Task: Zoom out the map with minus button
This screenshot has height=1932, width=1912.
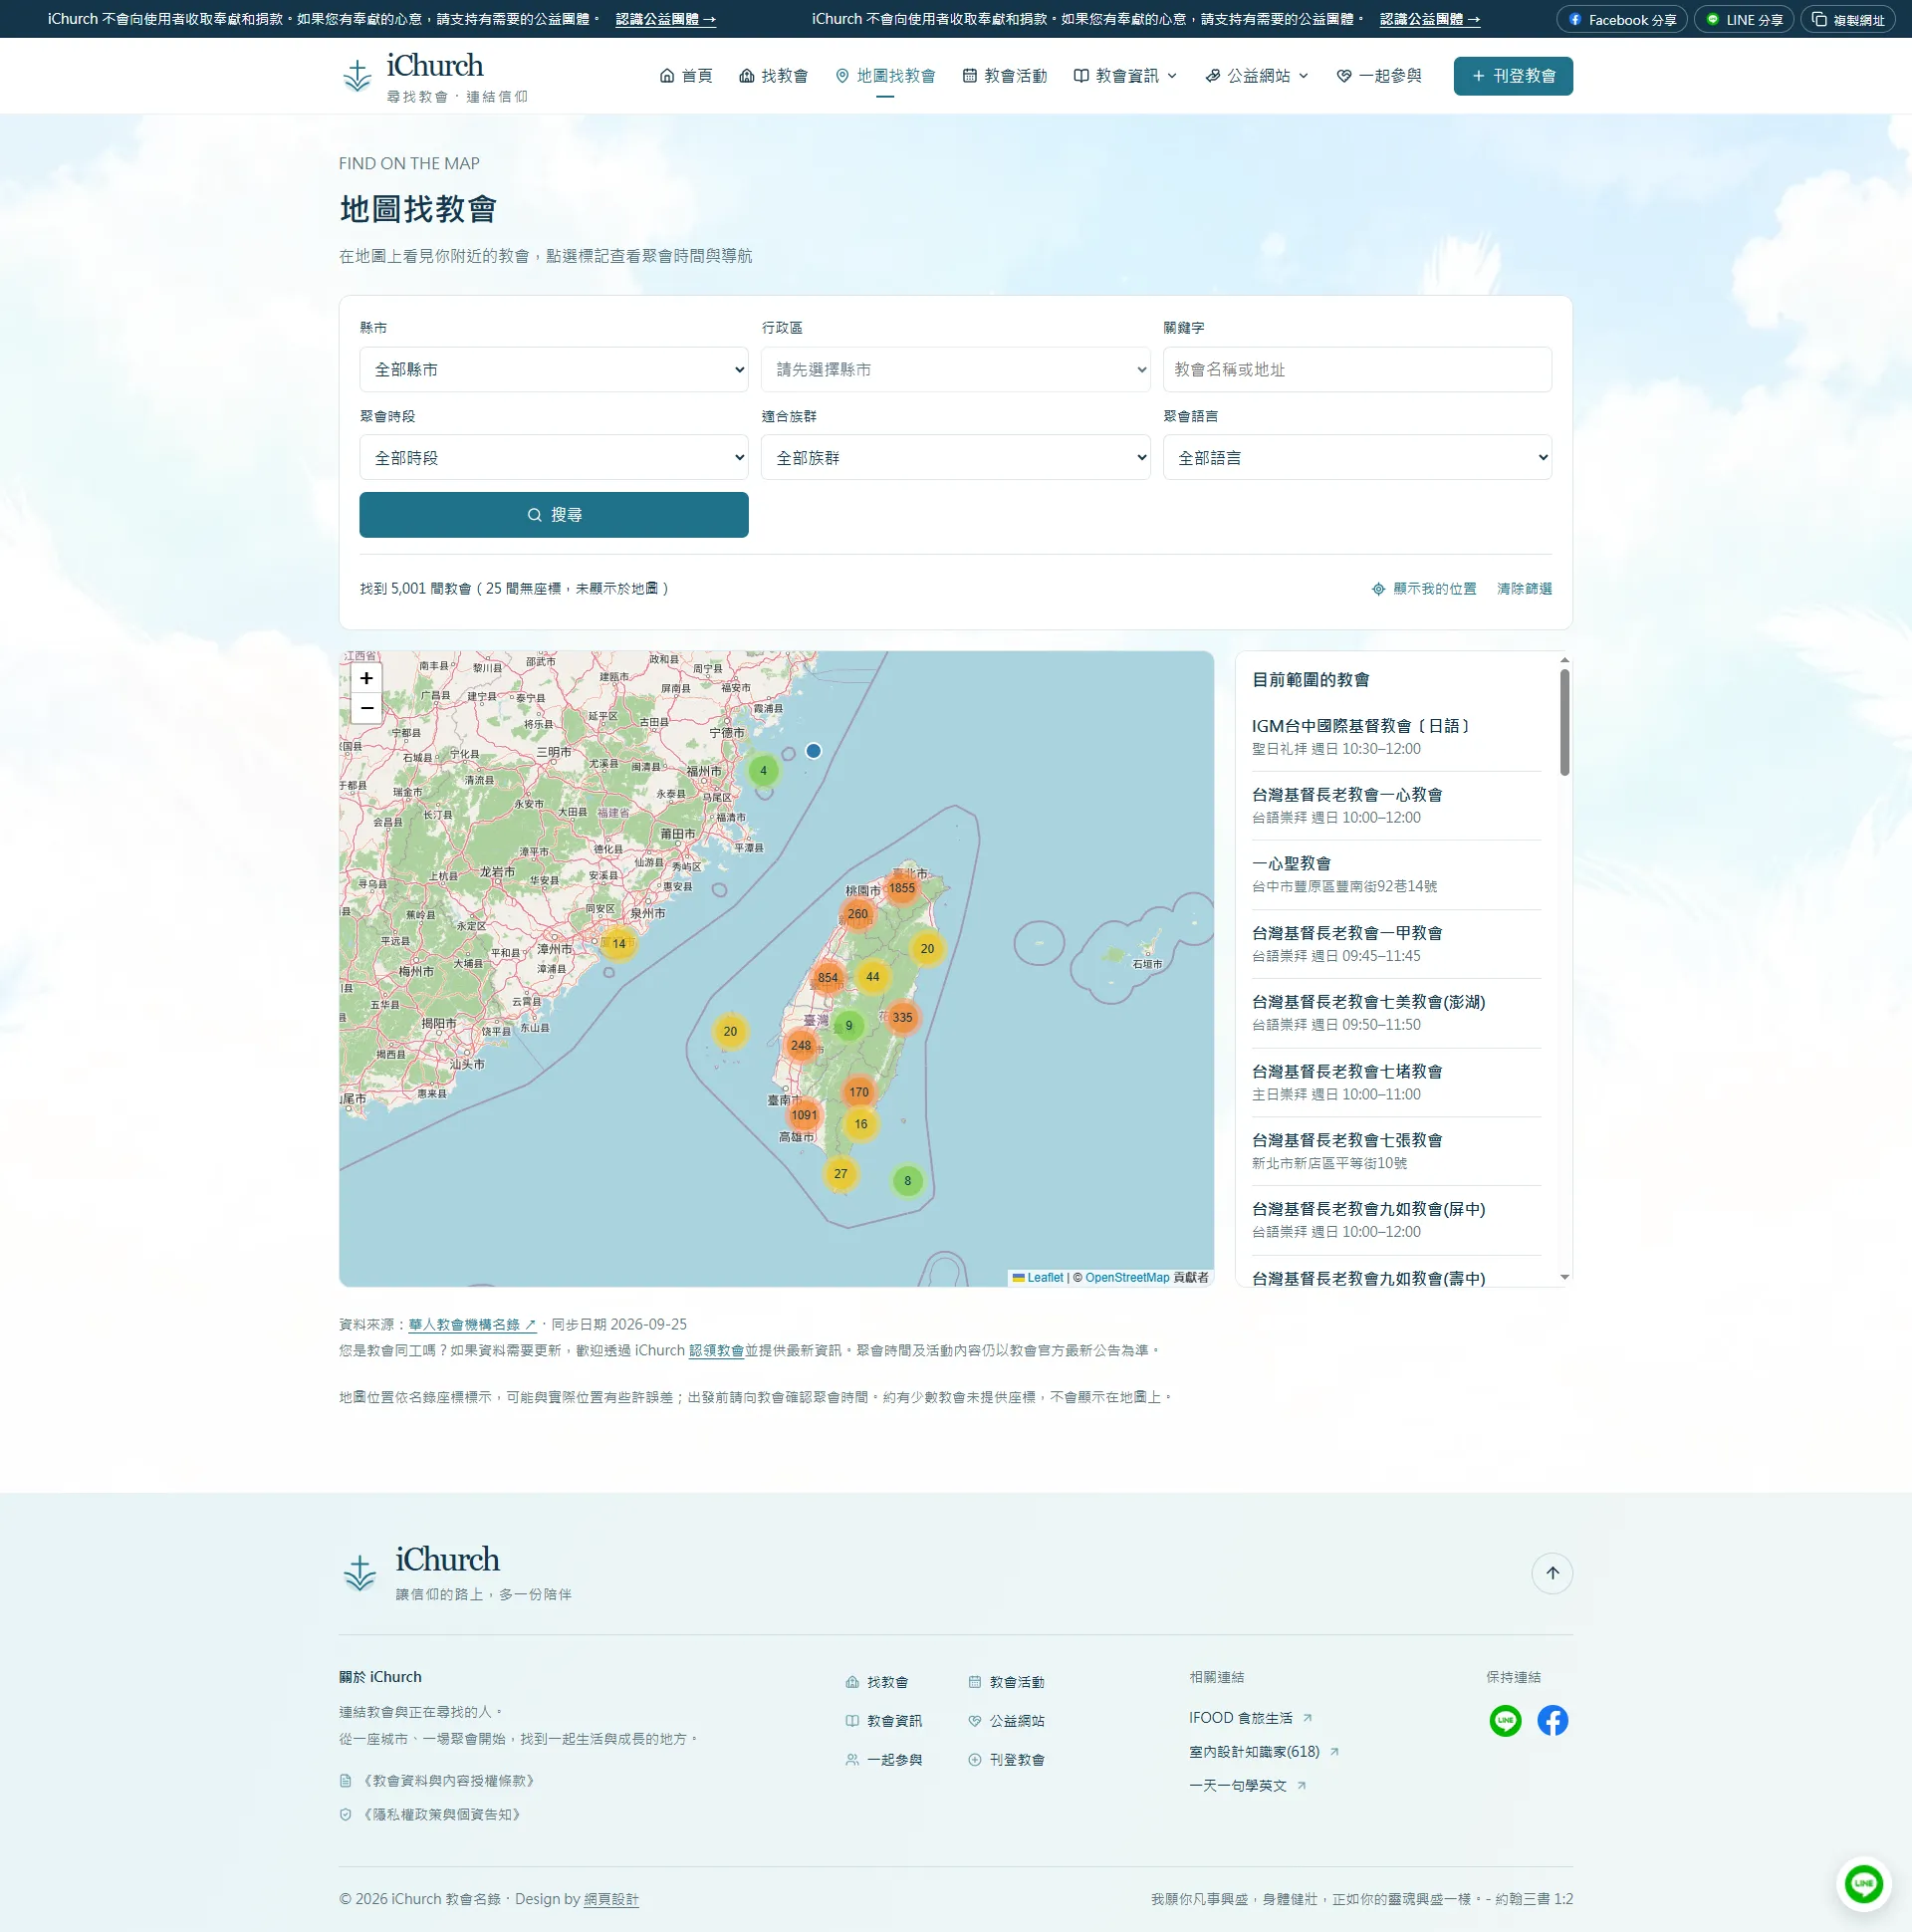Action: coord(367,708)
